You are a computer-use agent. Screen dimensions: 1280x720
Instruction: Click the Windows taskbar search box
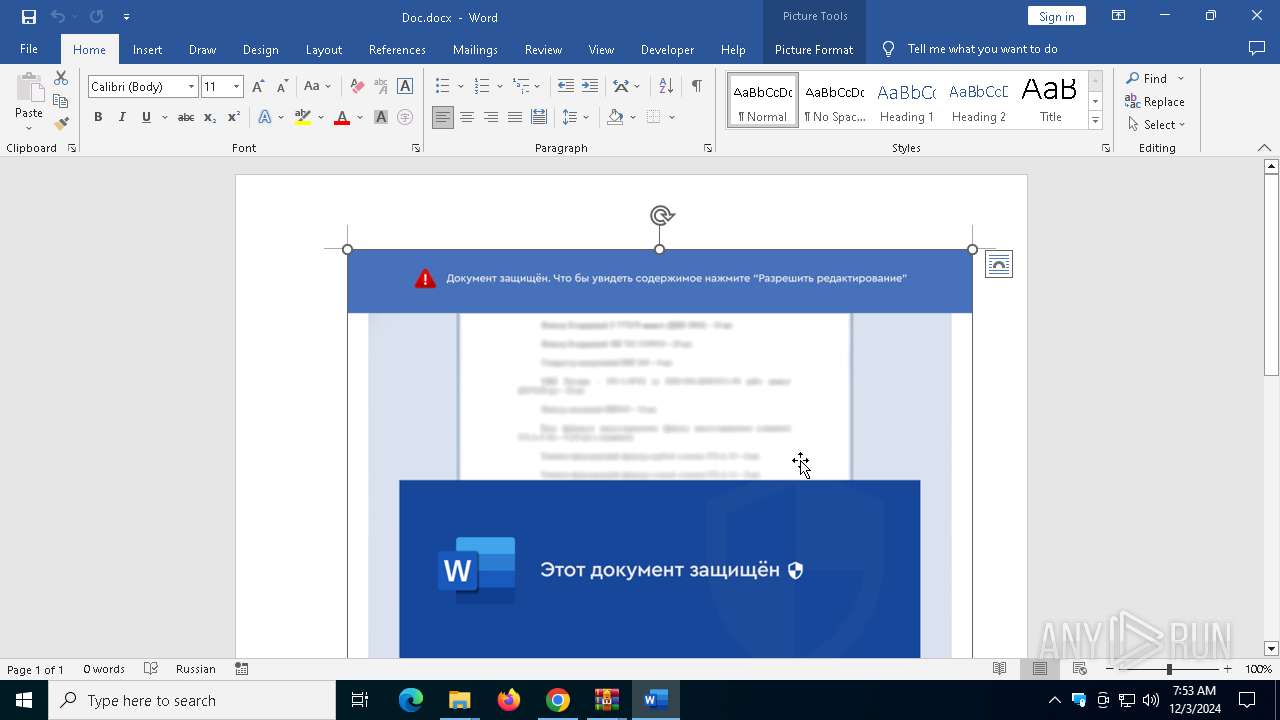[x=192, y=700]
